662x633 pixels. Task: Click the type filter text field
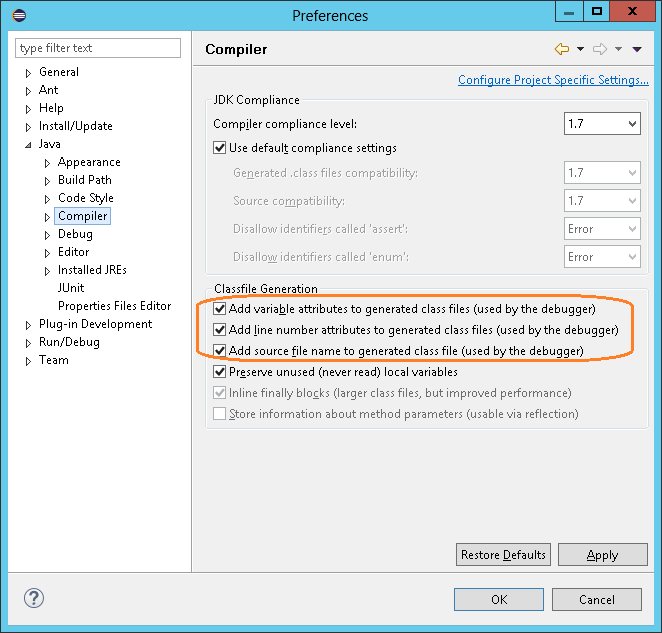[98, 48]
